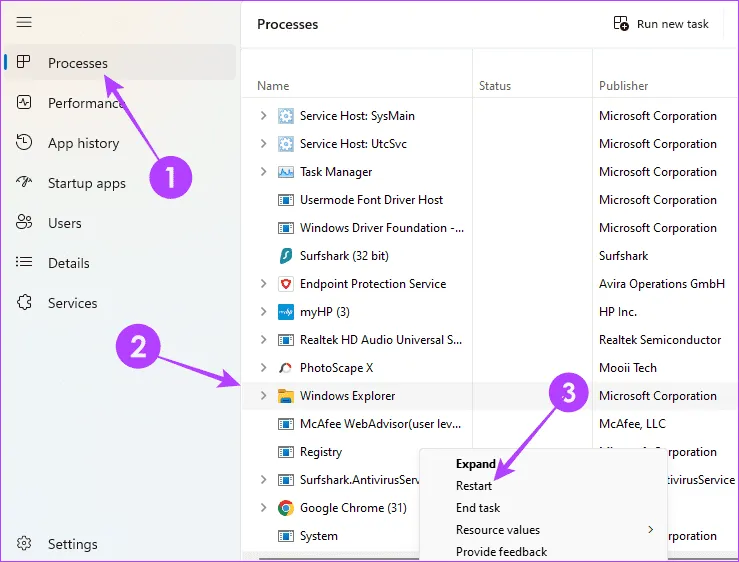Expand the Google Chrome (31) group

coord(263,508)
